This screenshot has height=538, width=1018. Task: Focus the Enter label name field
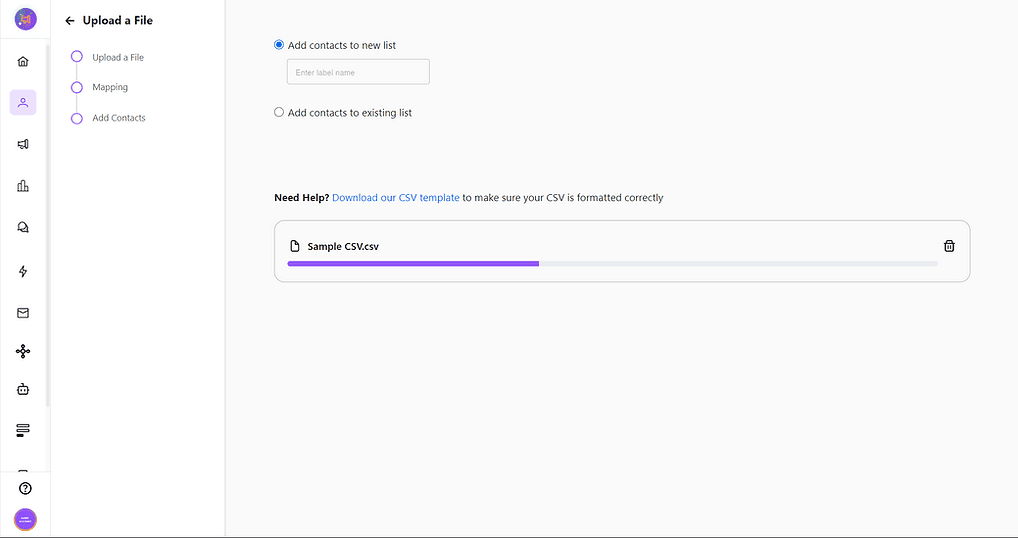pos(358,72)
